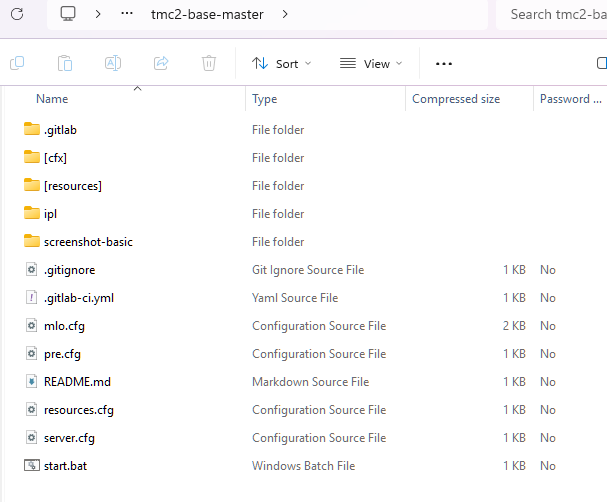Click the 1 KB size of README.md
Image resolution: width=607 pixels, height=502 pixels.
coord(514,382)
